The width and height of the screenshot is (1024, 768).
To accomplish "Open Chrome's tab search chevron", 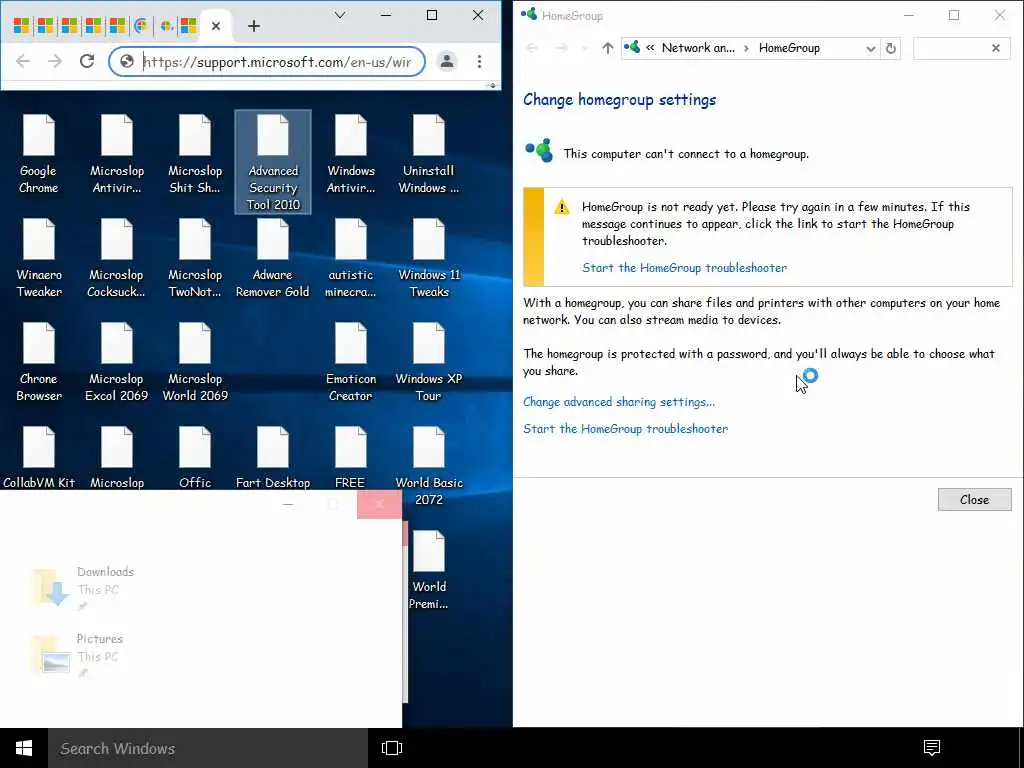I will tap(340, 15).
